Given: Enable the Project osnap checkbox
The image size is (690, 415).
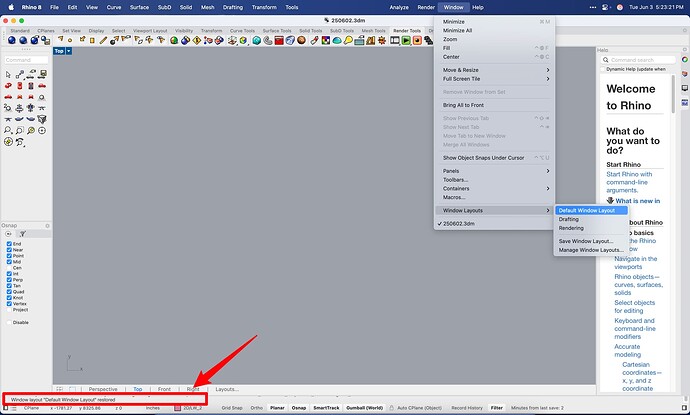Looking at the screenshot, I should pyautogui.click(x=9, y=310).
